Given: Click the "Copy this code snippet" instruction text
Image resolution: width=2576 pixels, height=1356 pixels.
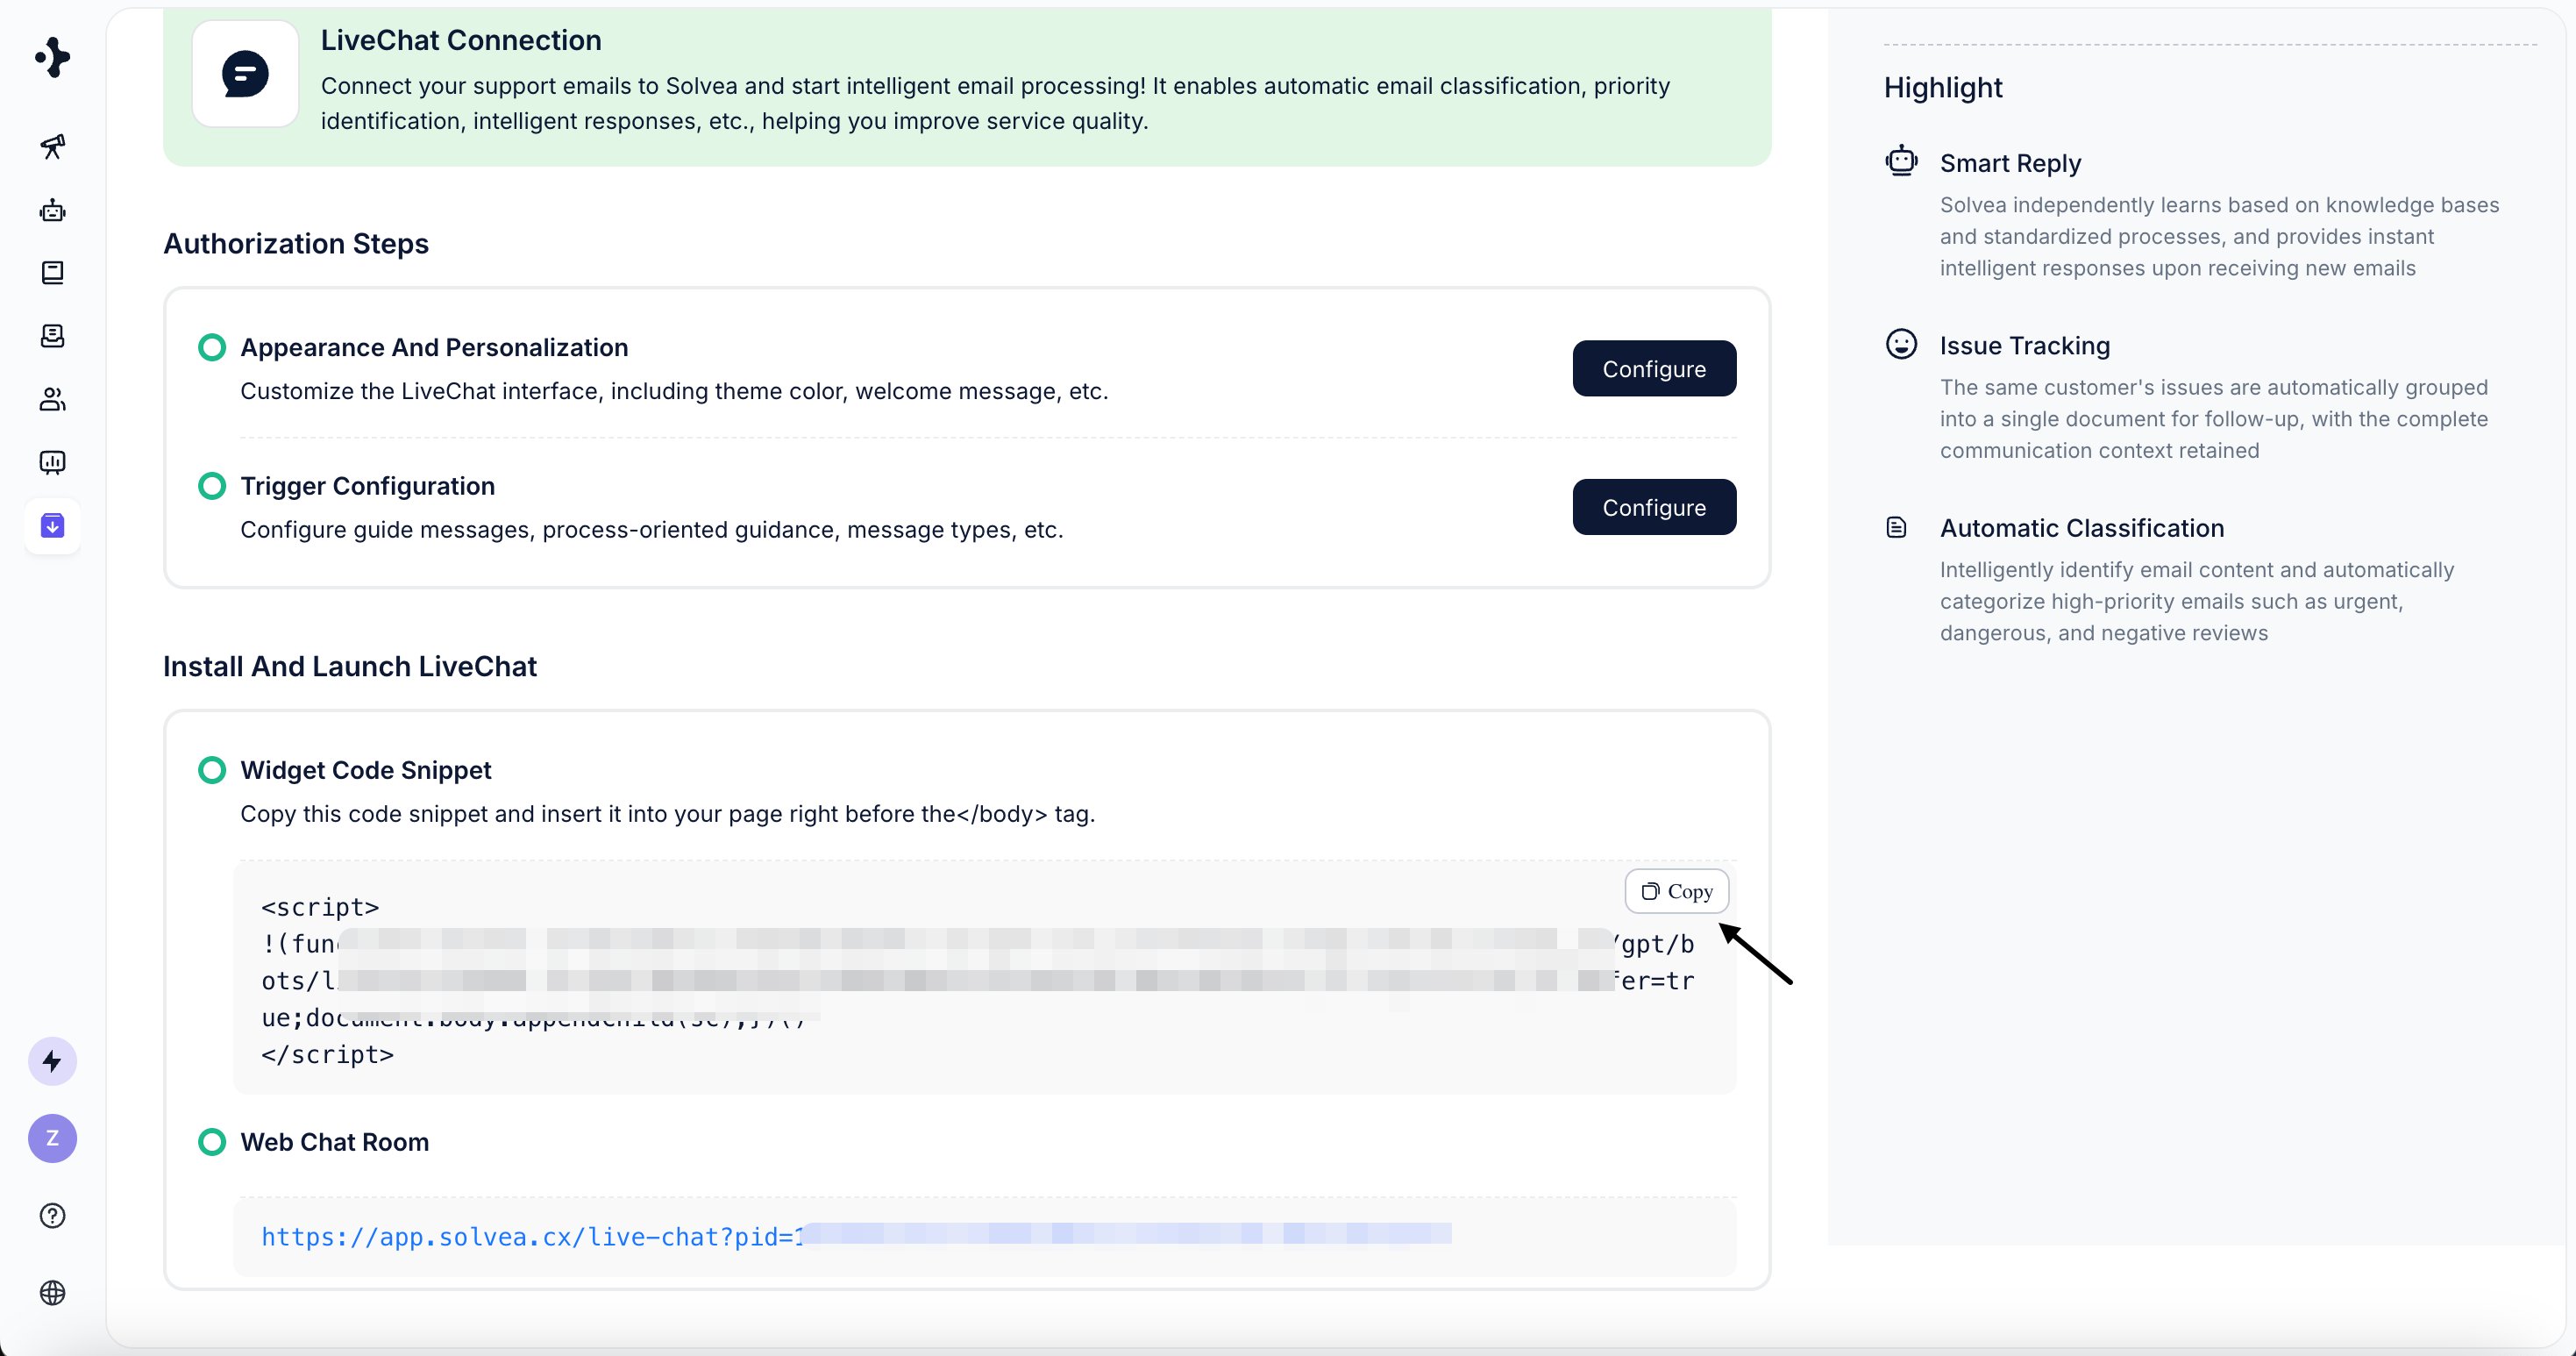Looking at the screenshot, I should click(668, 814).
